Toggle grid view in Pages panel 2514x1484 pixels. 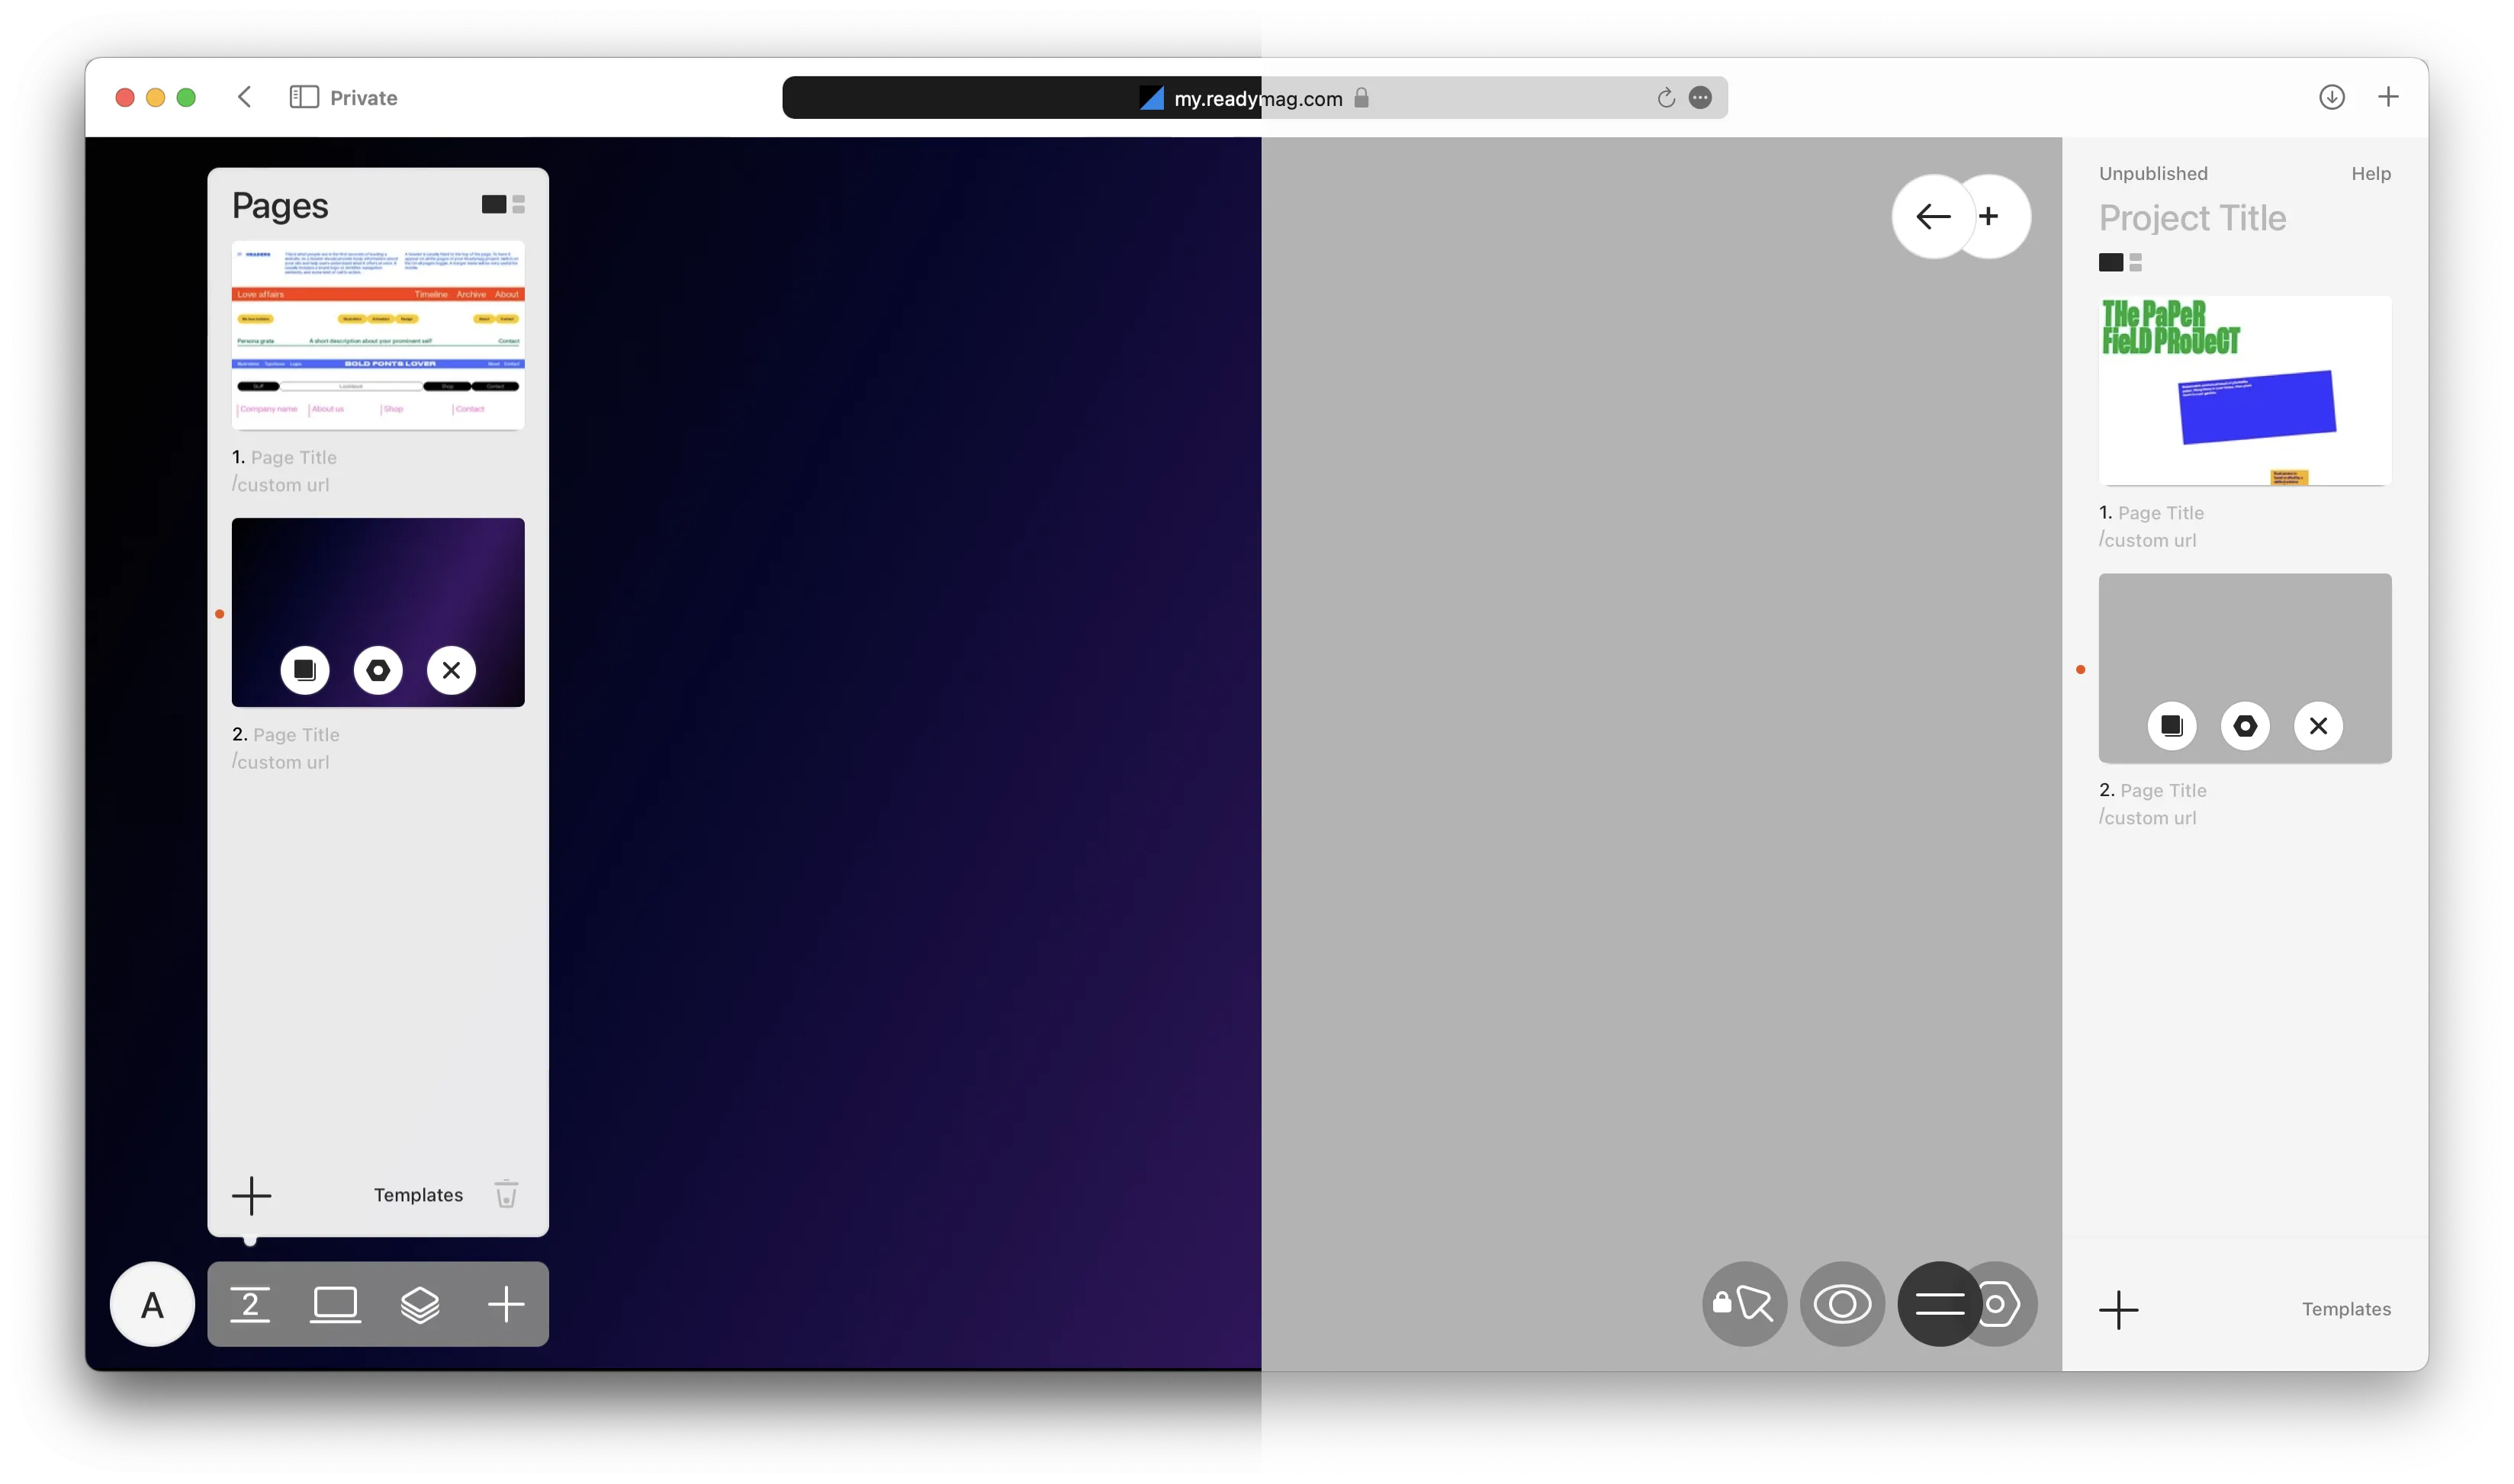519,203
